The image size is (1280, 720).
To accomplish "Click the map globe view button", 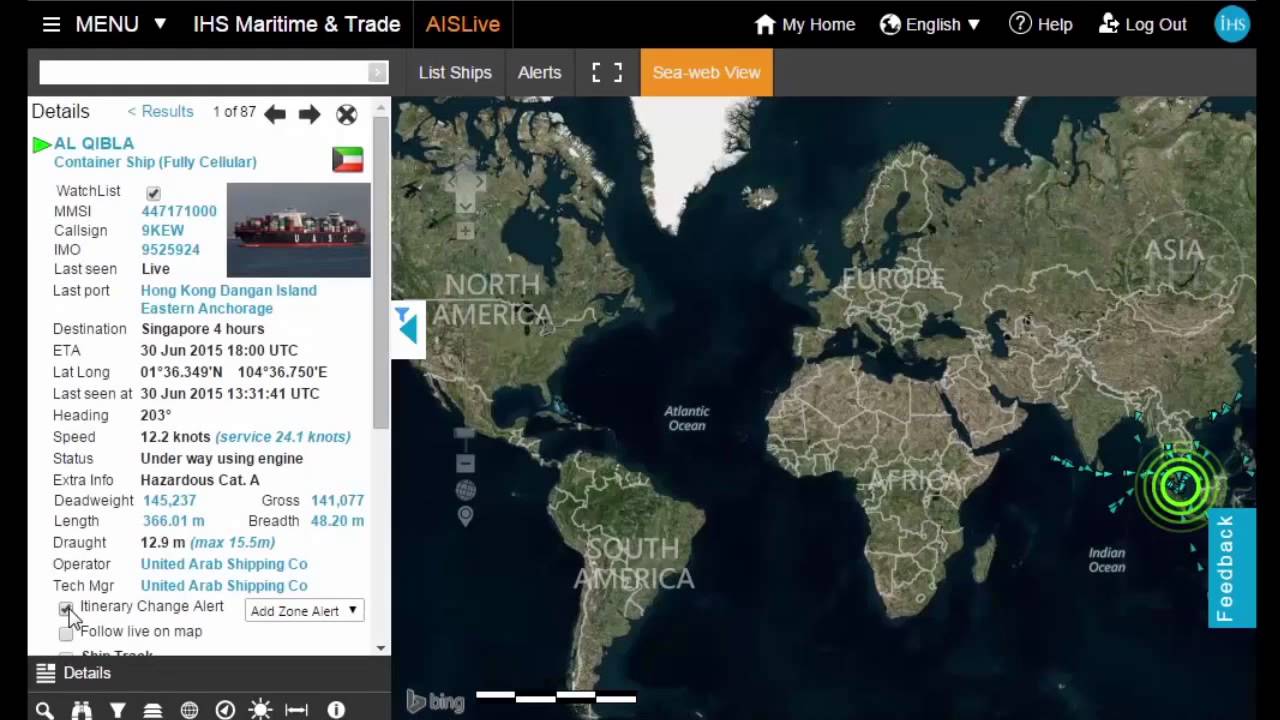I will click(x=465, y=490).
